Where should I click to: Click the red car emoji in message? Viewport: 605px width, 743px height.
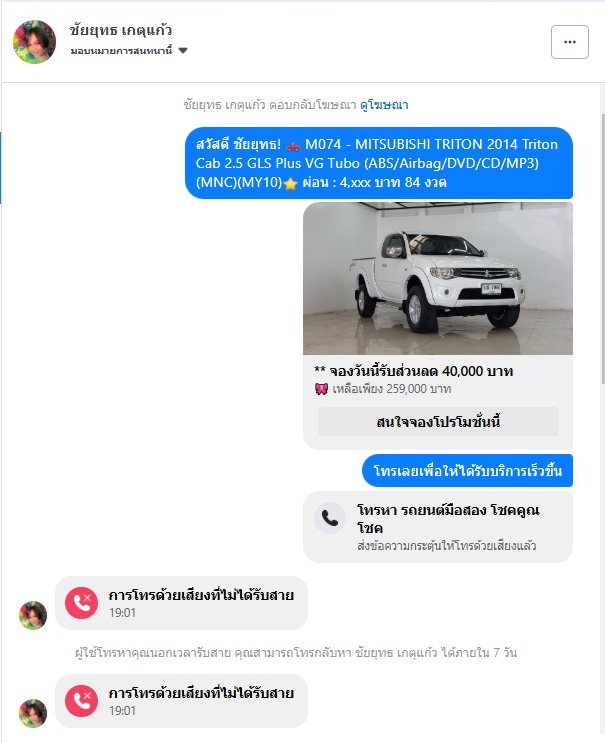[x=293, y=145]
